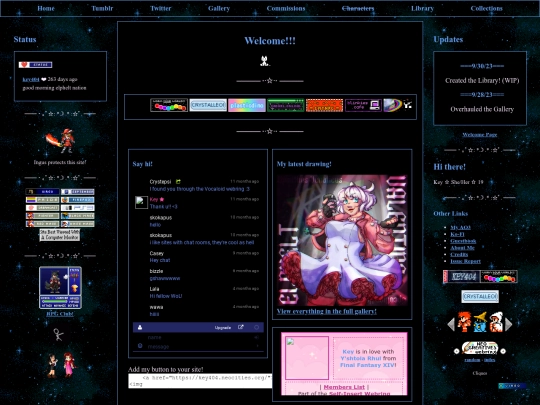Open the My AO3 link
Screen dimensions: 540x405
[460, 227]
